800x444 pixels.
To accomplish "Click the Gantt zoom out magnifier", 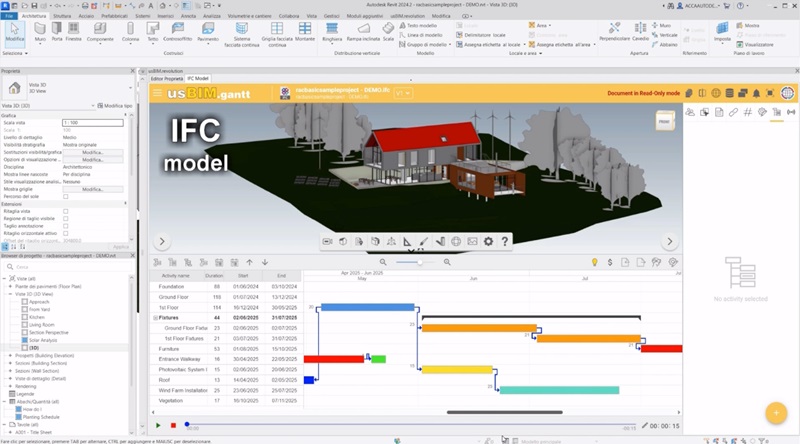I will pos(383,262).
